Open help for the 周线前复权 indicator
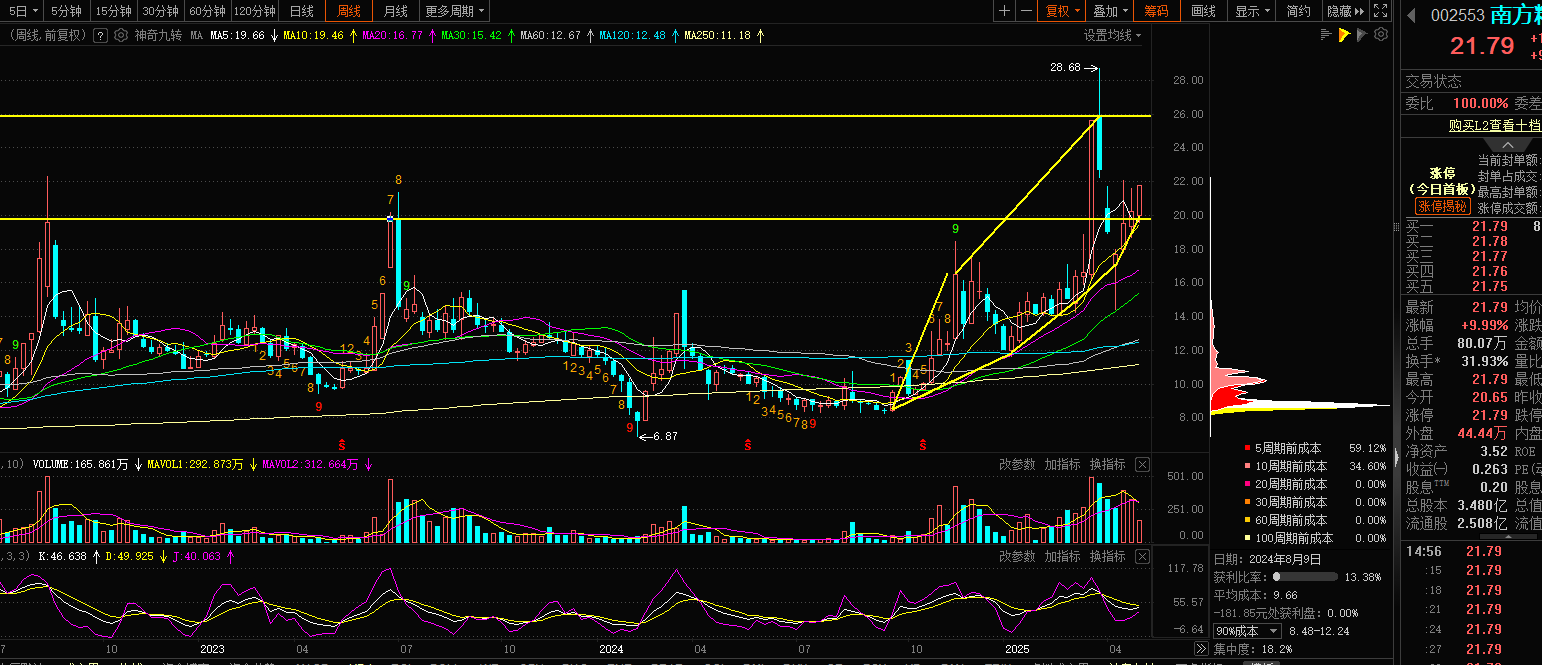1542x665 pixels. coord(101,35)
